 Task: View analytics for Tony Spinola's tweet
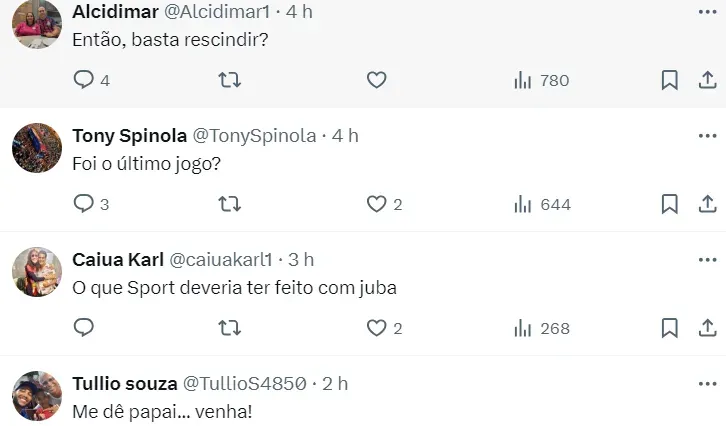tap(541, 204)
